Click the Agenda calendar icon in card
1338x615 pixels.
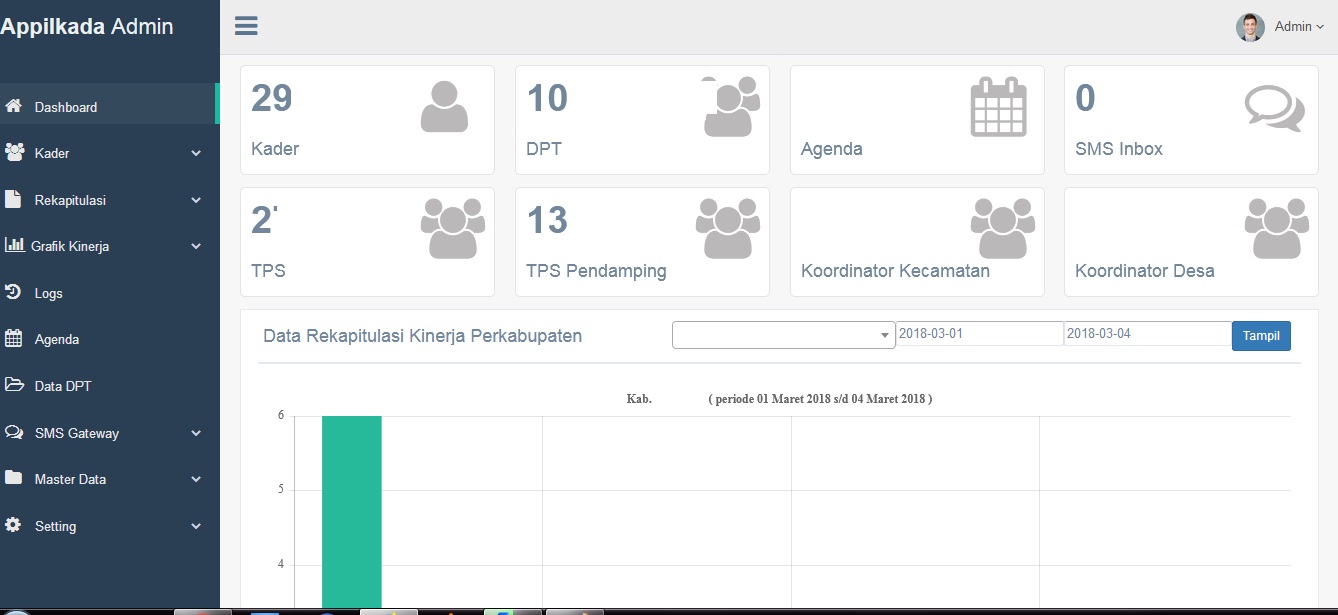(x=998, y=107)
